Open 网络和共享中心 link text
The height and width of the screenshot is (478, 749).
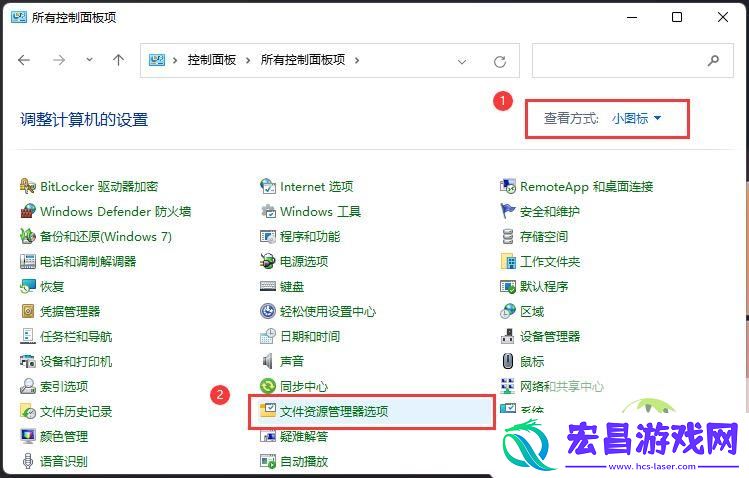tap(562, 386)
